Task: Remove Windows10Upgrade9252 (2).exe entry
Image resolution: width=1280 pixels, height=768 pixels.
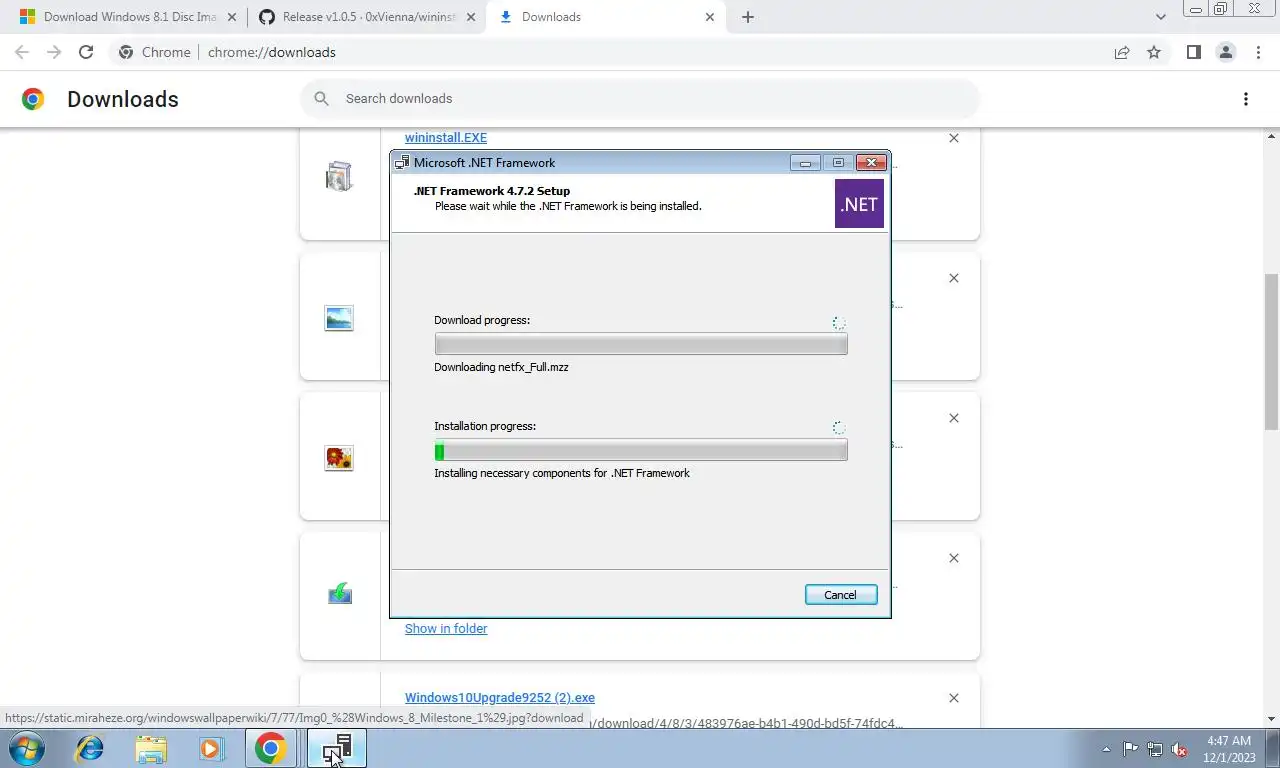Action: 954,698
